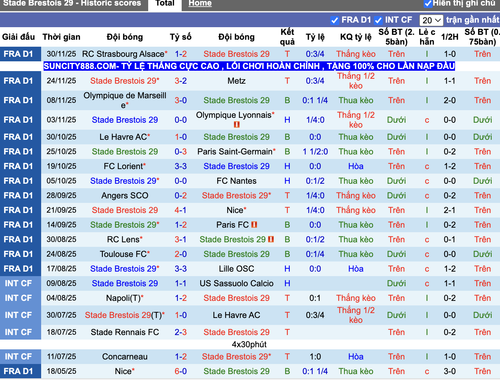Click the 1/2H column header

449,37
